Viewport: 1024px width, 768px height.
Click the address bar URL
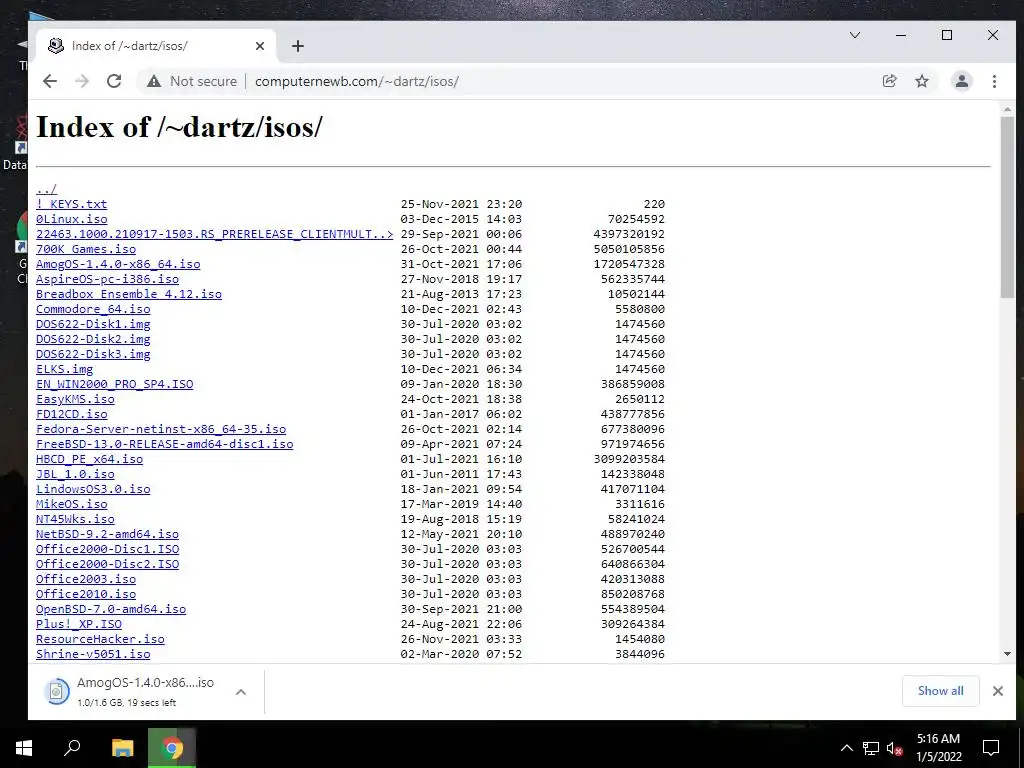(x=357, y=81)
